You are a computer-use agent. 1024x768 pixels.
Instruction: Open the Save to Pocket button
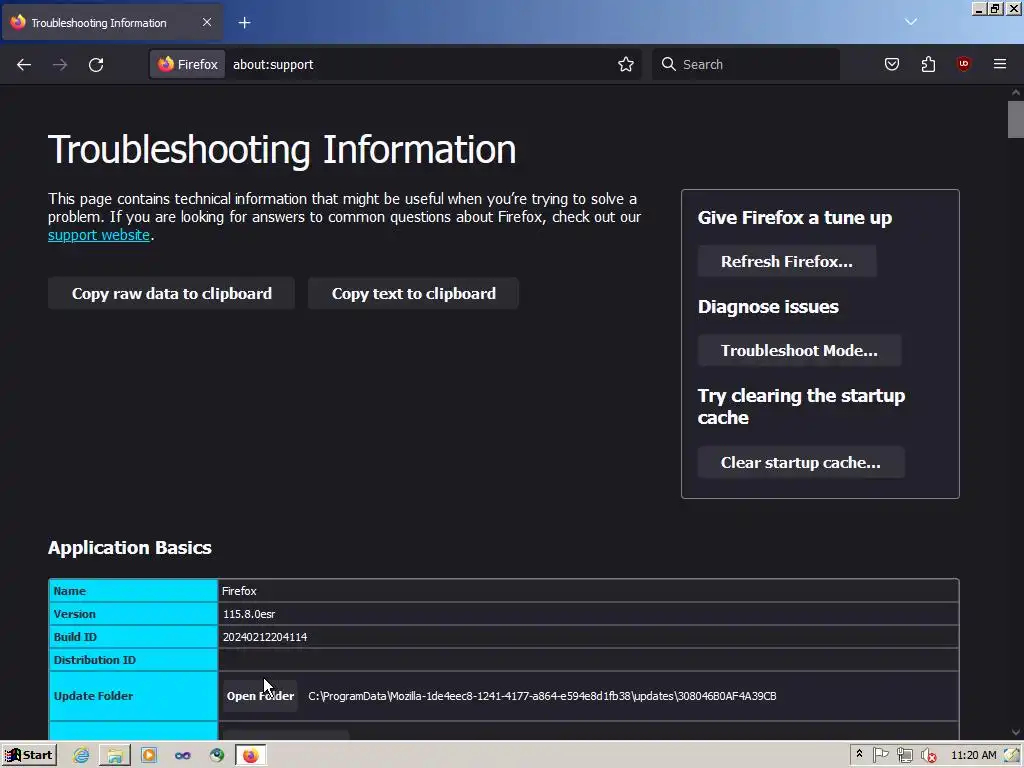(x=891, y=64)
